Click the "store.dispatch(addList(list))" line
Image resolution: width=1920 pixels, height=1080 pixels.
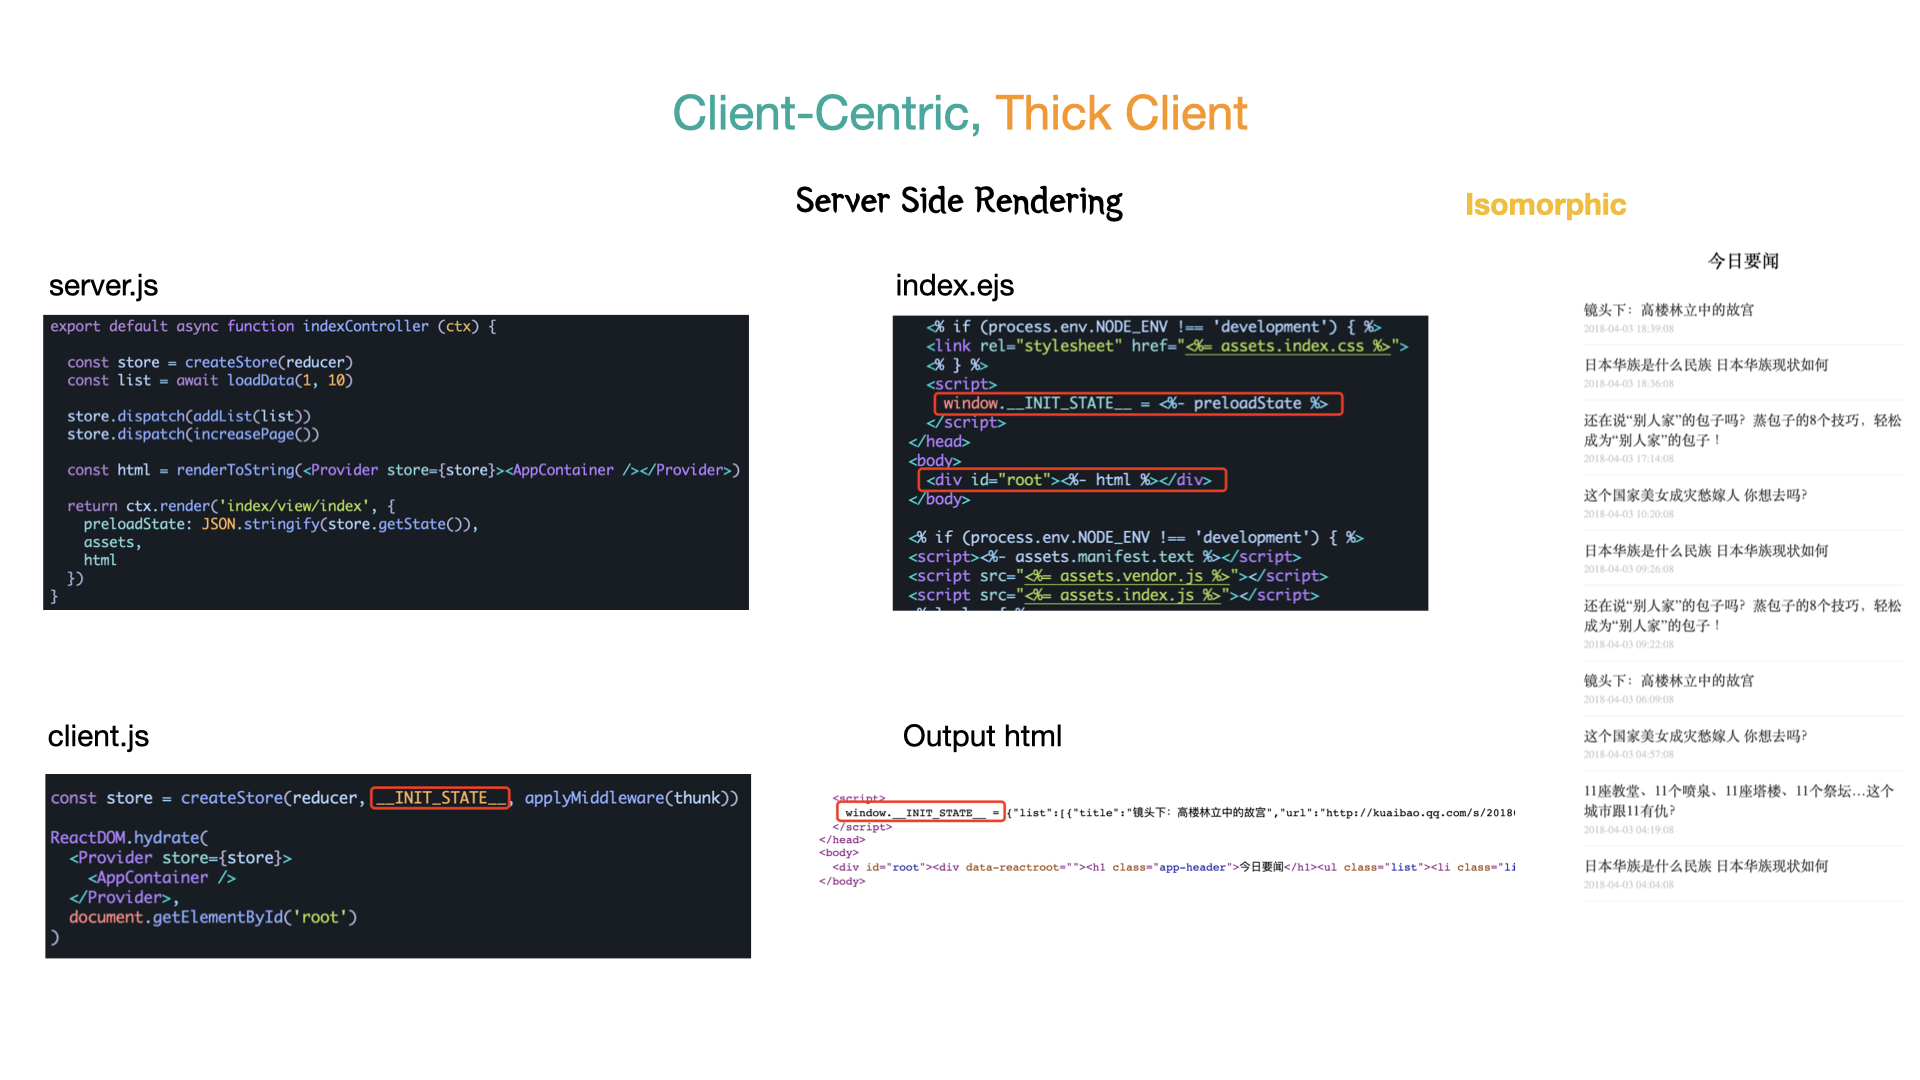pos(189,416)
